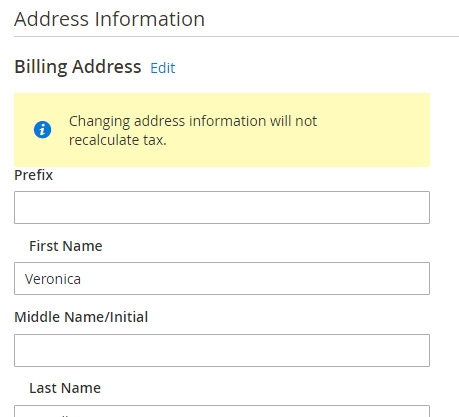
Task: Click the First Name label
Action: pos(66,246)
